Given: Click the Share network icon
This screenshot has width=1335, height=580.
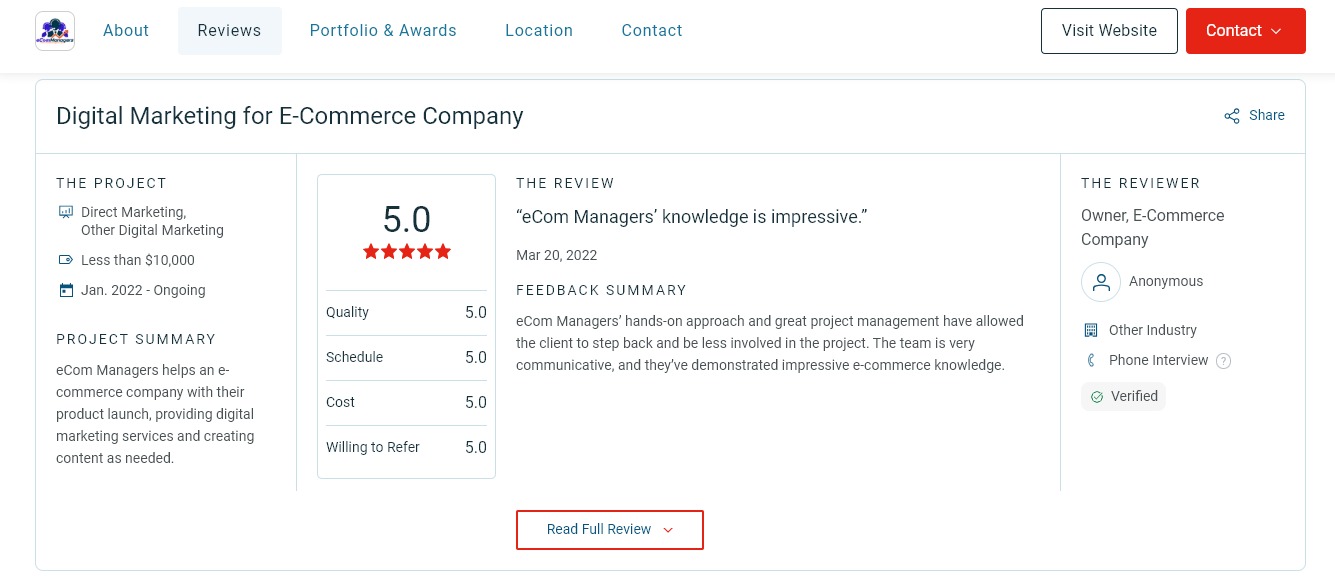Looking at the screenshot, I should (1232, 116).
